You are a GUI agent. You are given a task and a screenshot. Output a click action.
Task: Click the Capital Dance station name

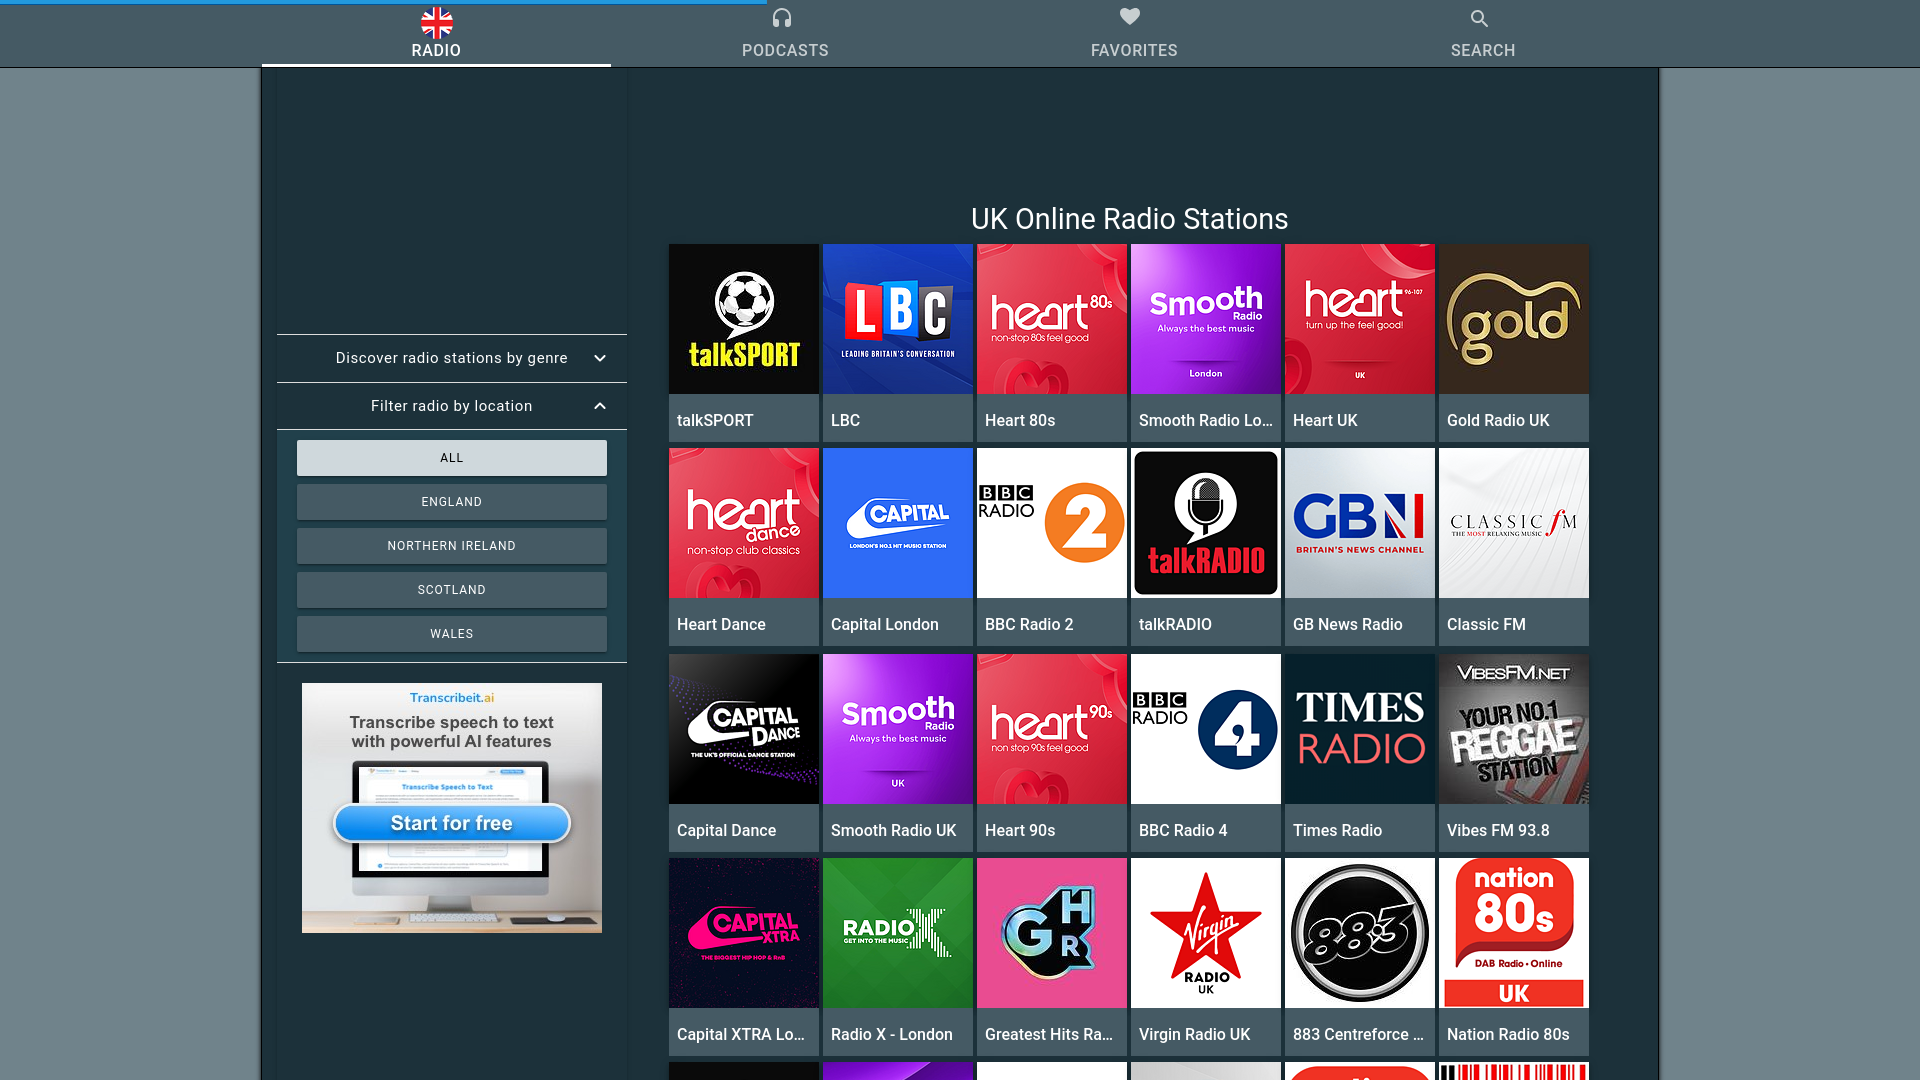726,831
